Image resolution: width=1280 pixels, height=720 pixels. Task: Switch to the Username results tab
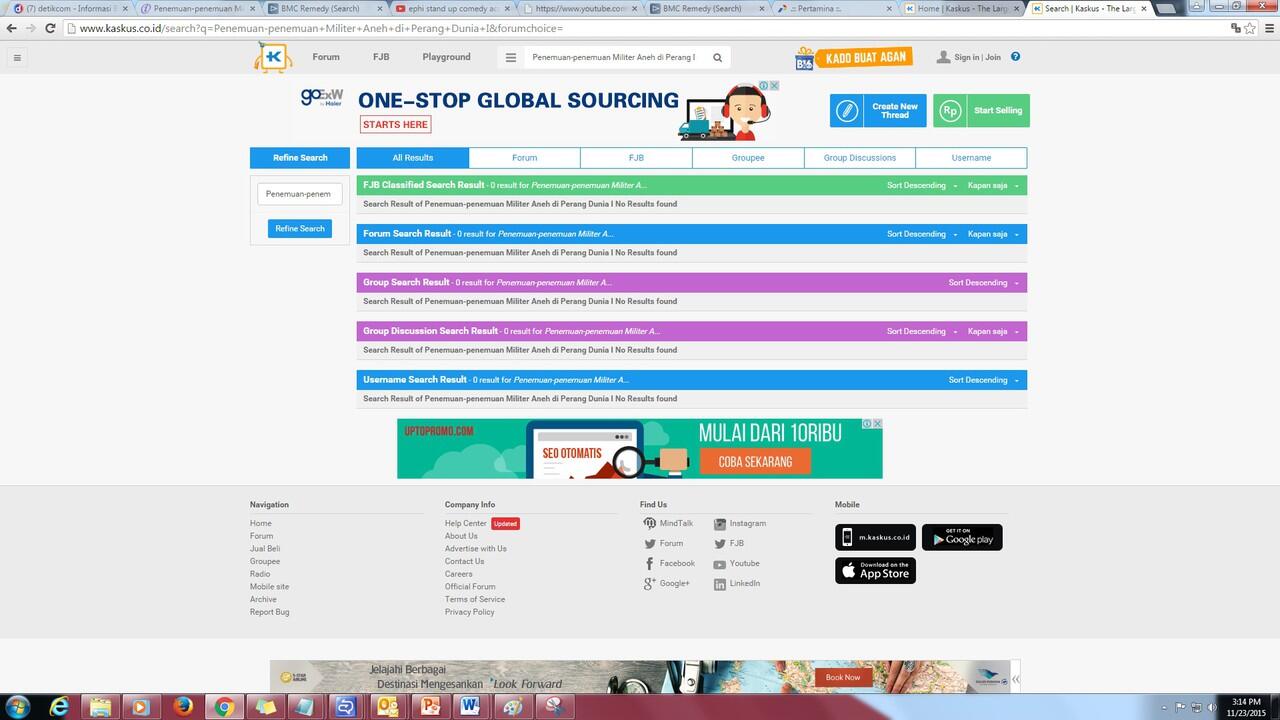tap(971, 158)
